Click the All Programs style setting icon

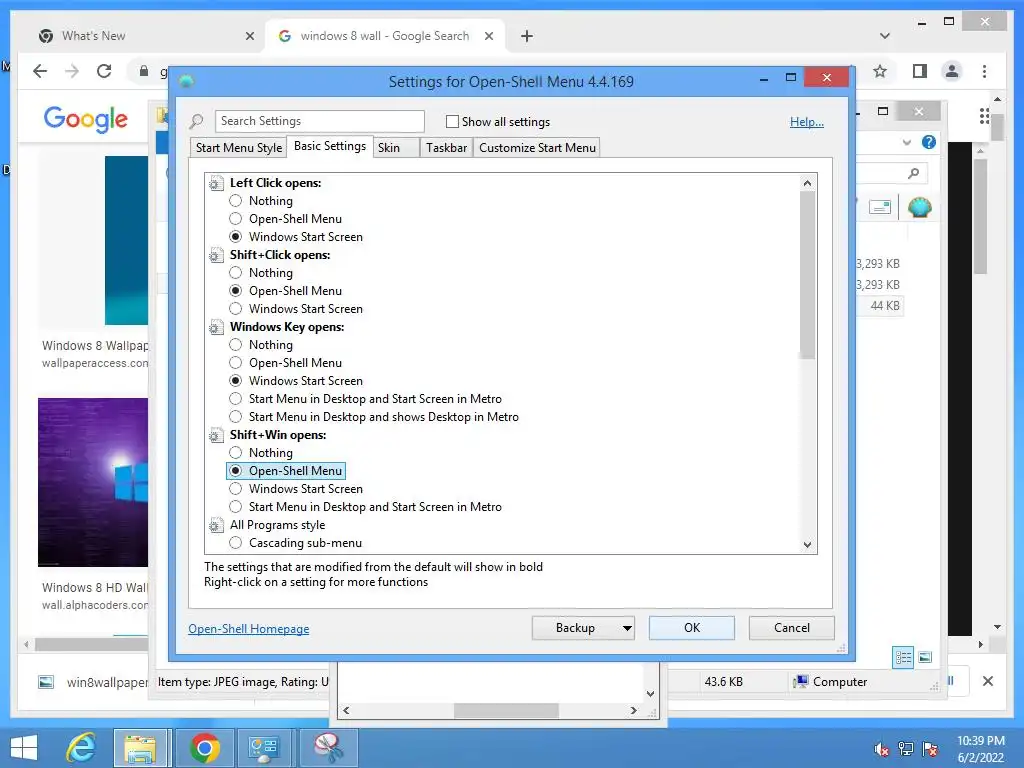tap(216, 525)
